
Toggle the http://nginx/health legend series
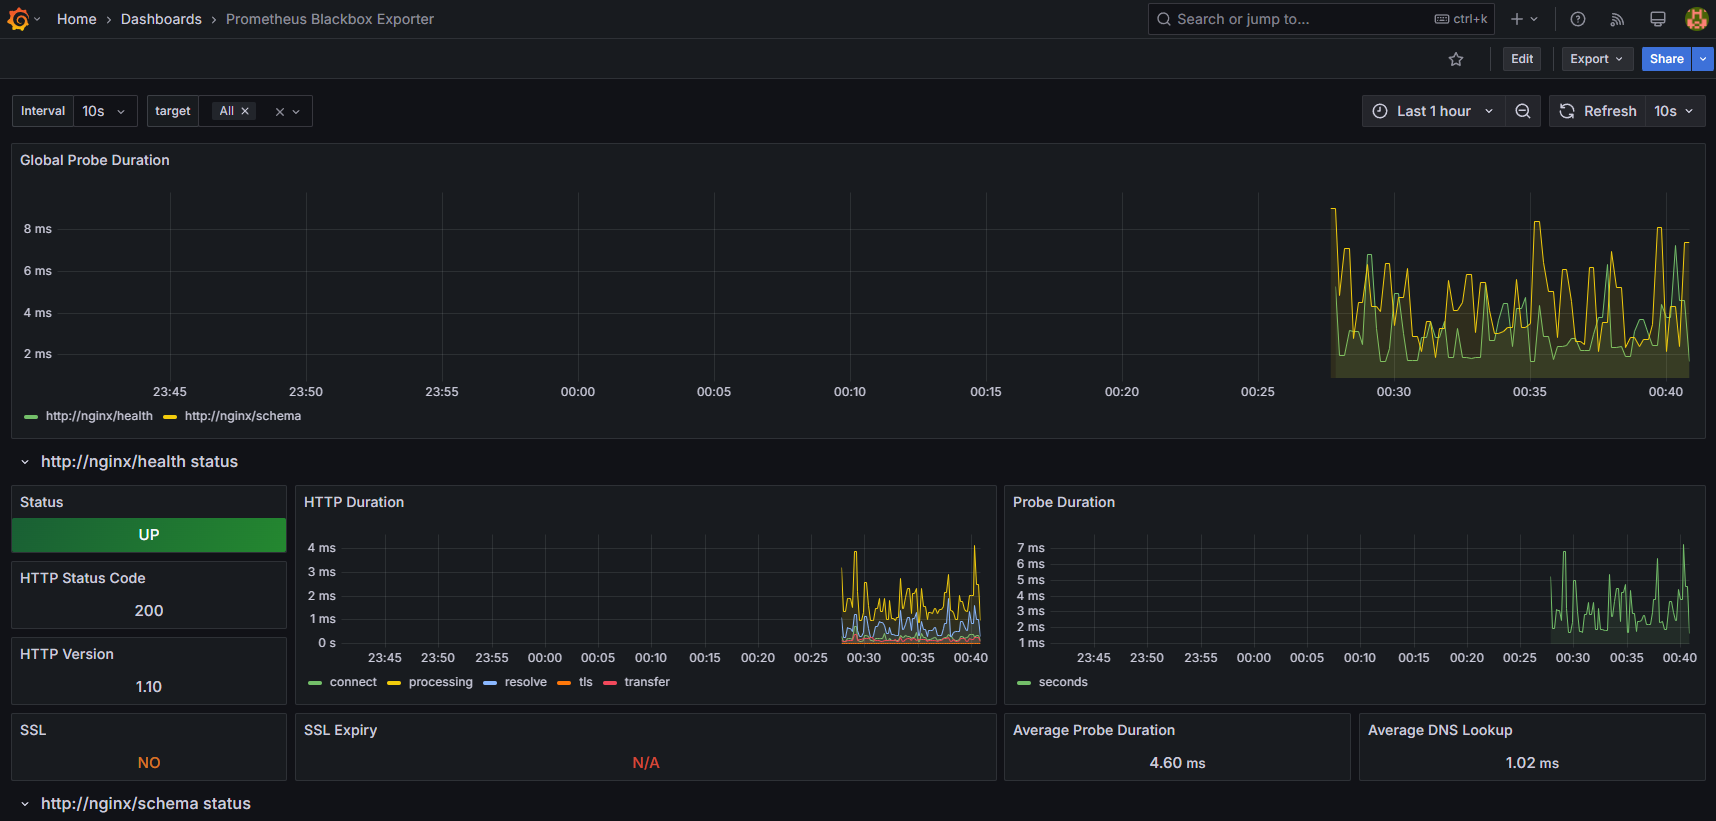pyautogui.click(x=99, y=416)
